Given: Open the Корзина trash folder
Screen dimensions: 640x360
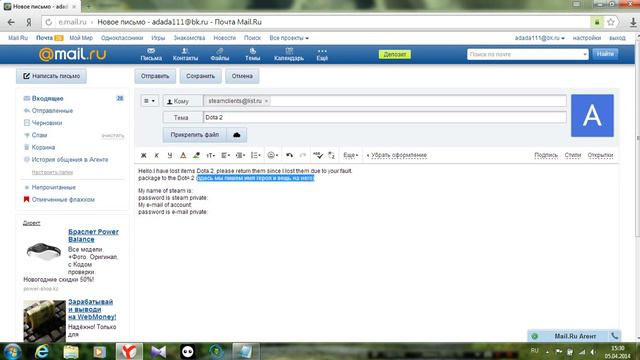Looking at the screenshot, I should coord(43,147).
